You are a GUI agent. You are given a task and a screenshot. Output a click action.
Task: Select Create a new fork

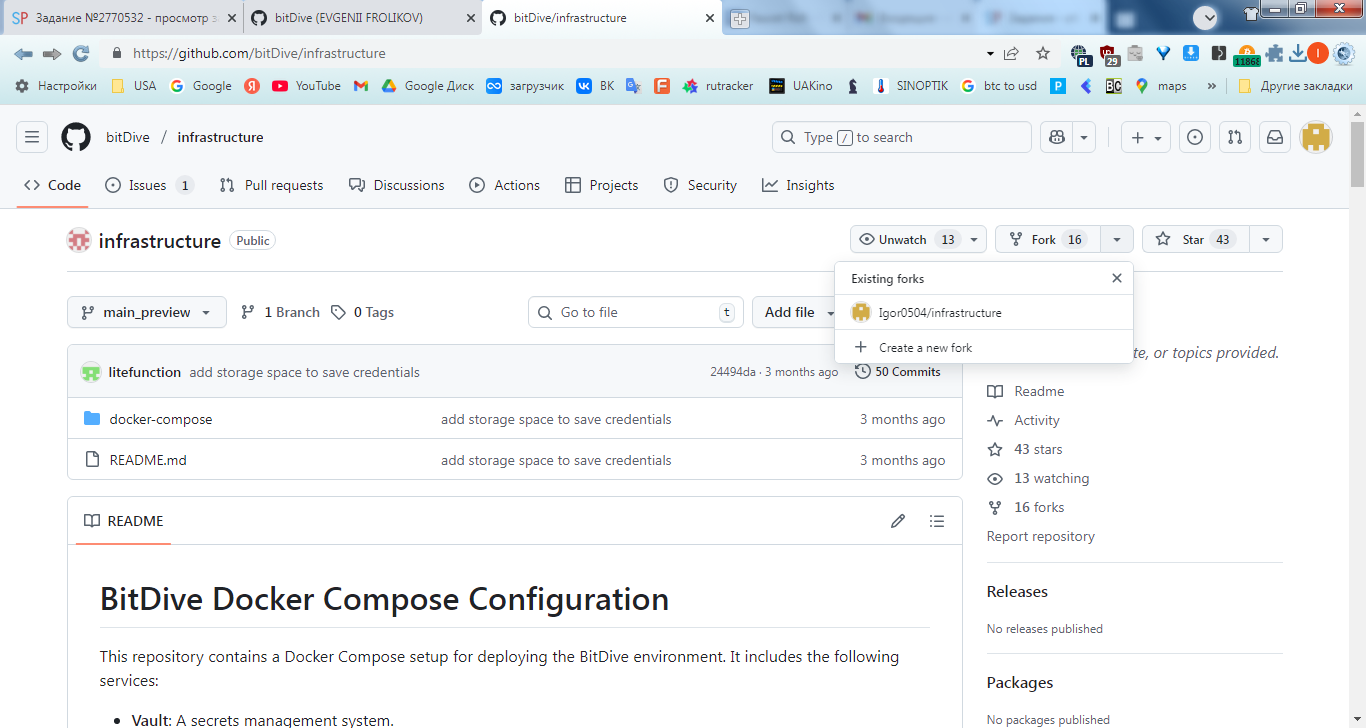(x=925, y=347)
